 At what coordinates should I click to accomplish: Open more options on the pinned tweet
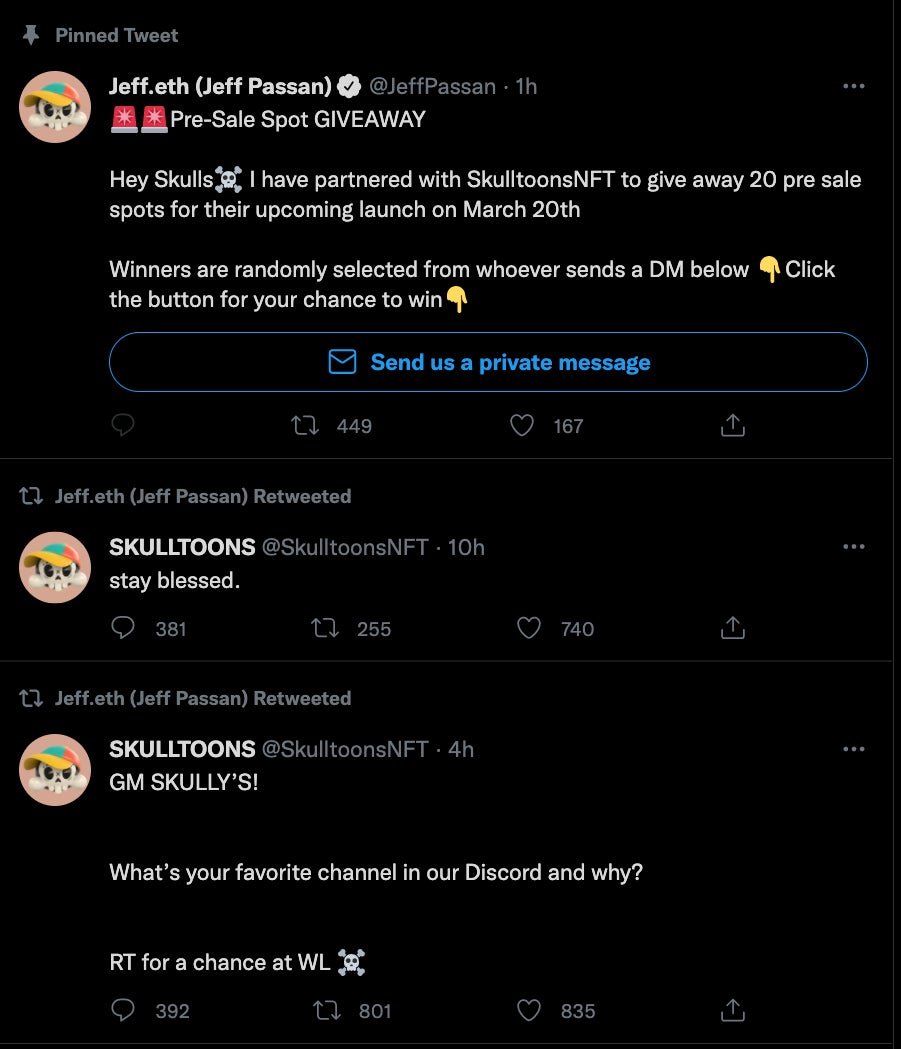pos(853,87)
